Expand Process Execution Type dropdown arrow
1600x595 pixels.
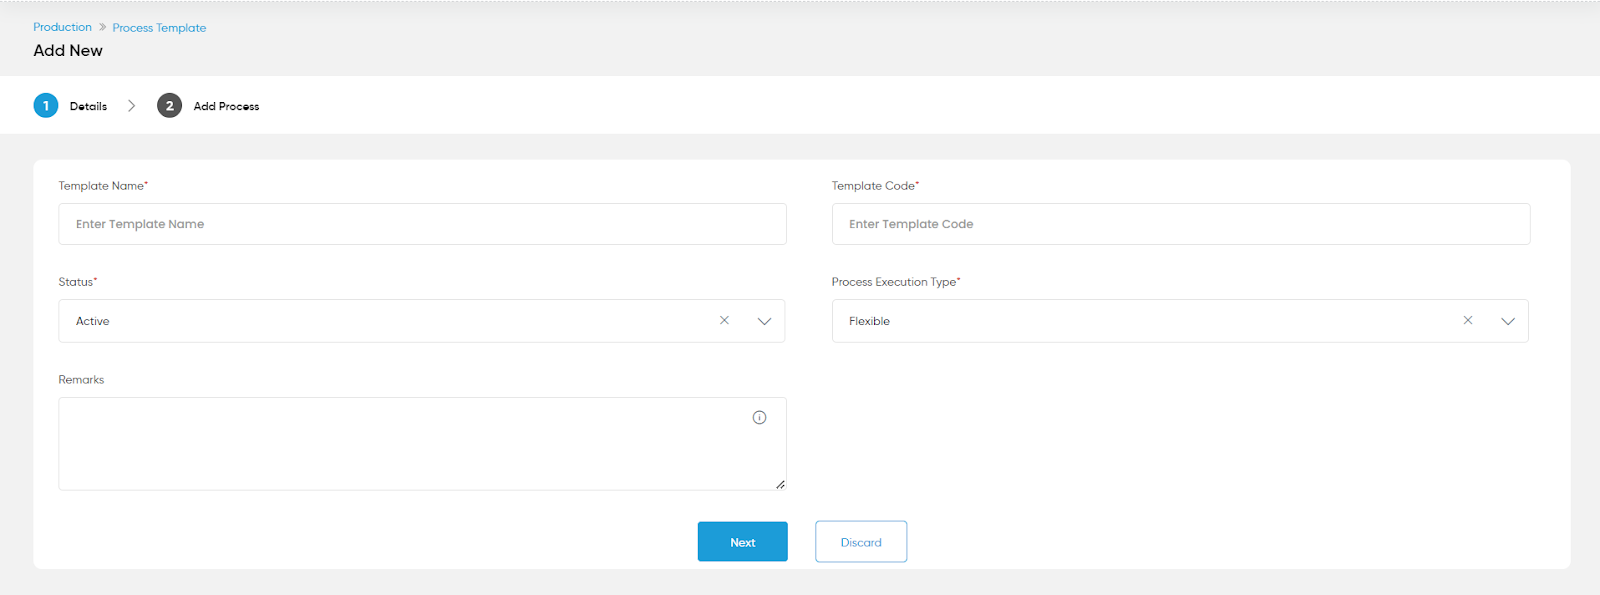point(1508,321)
